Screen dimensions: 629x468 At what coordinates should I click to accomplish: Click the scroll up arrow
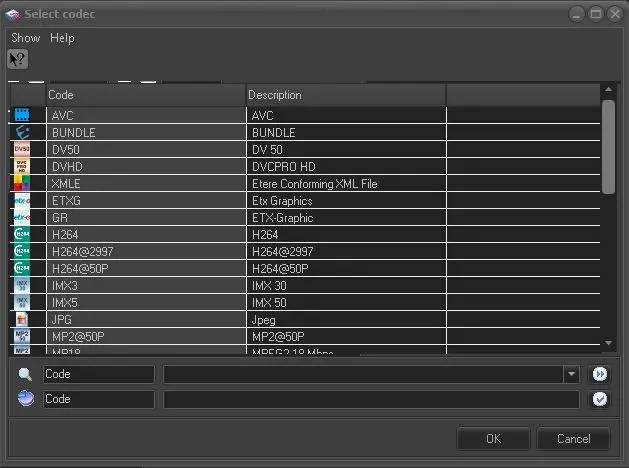609,89
